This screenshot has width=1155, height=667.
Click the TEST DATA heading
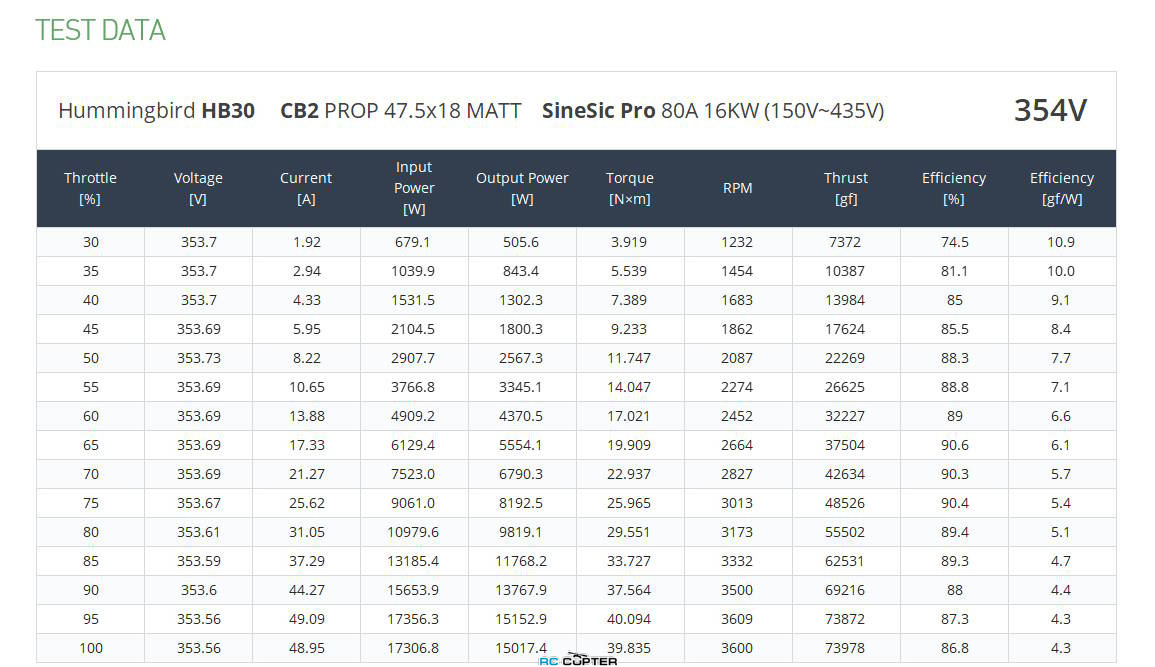(x=100, y=30)
